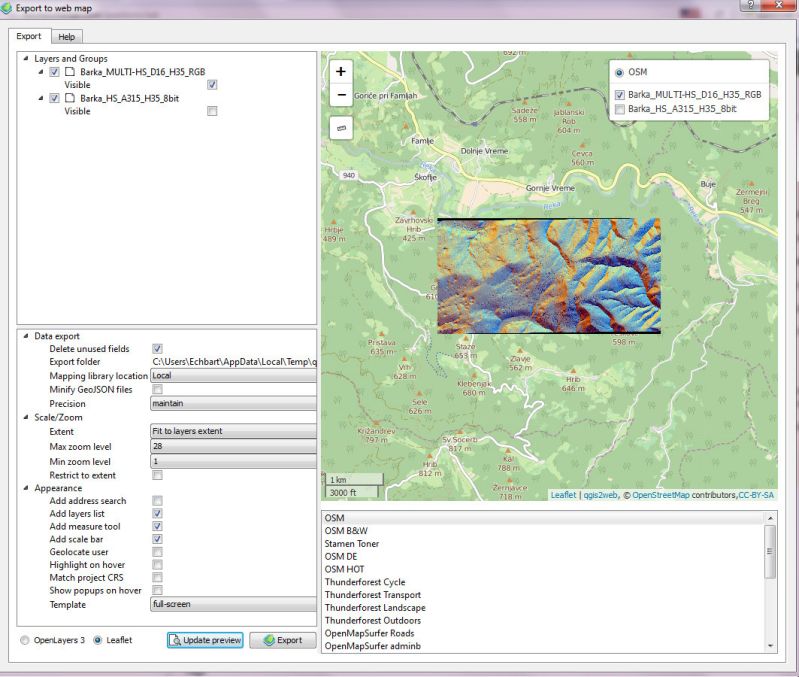Select OSM B&W basemap
The height and width of the screenshot is (677, 799).
(x=543, y=531)
